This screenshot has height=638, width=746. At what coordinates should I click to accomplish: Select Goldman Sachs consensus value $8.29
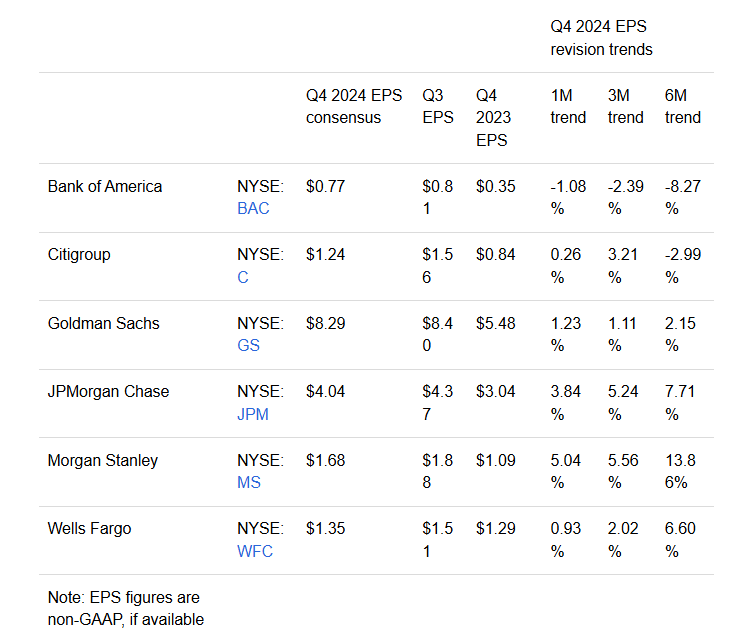tap(326, 323)
